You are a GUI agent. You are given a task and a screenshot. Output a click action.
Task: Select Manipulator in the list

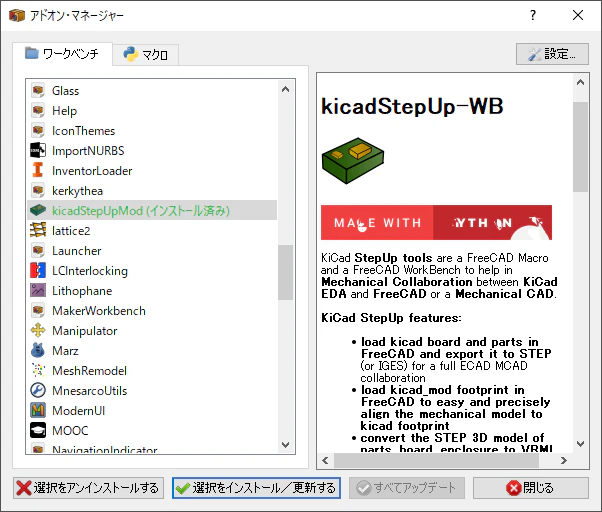point(152,330)
